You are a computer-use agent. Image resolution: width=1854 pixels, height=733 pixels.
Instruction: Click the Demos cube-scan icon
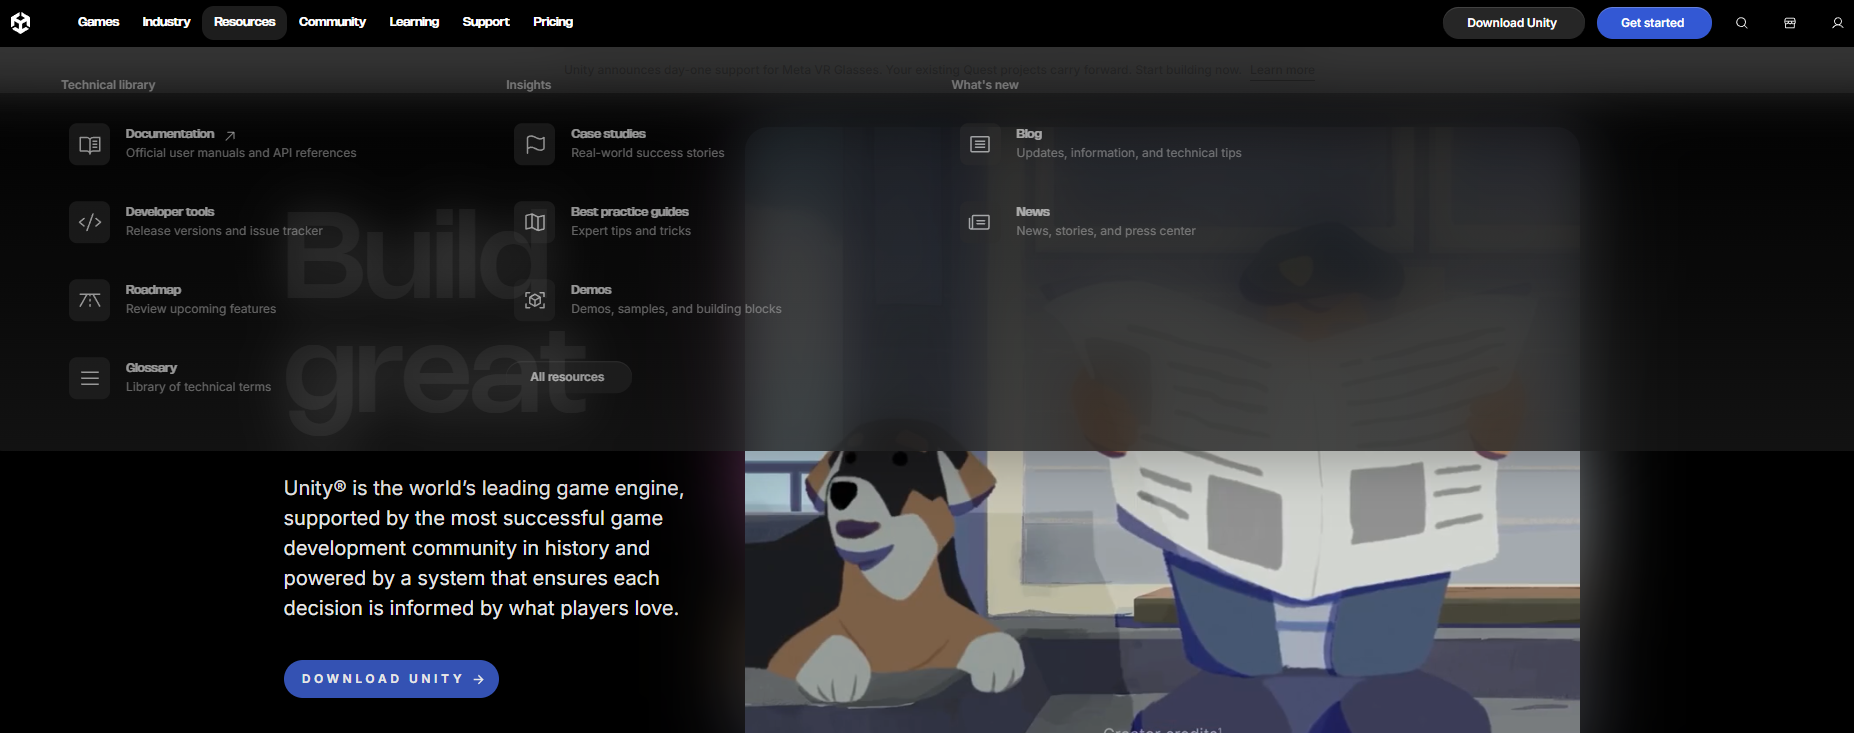(535, 300)
